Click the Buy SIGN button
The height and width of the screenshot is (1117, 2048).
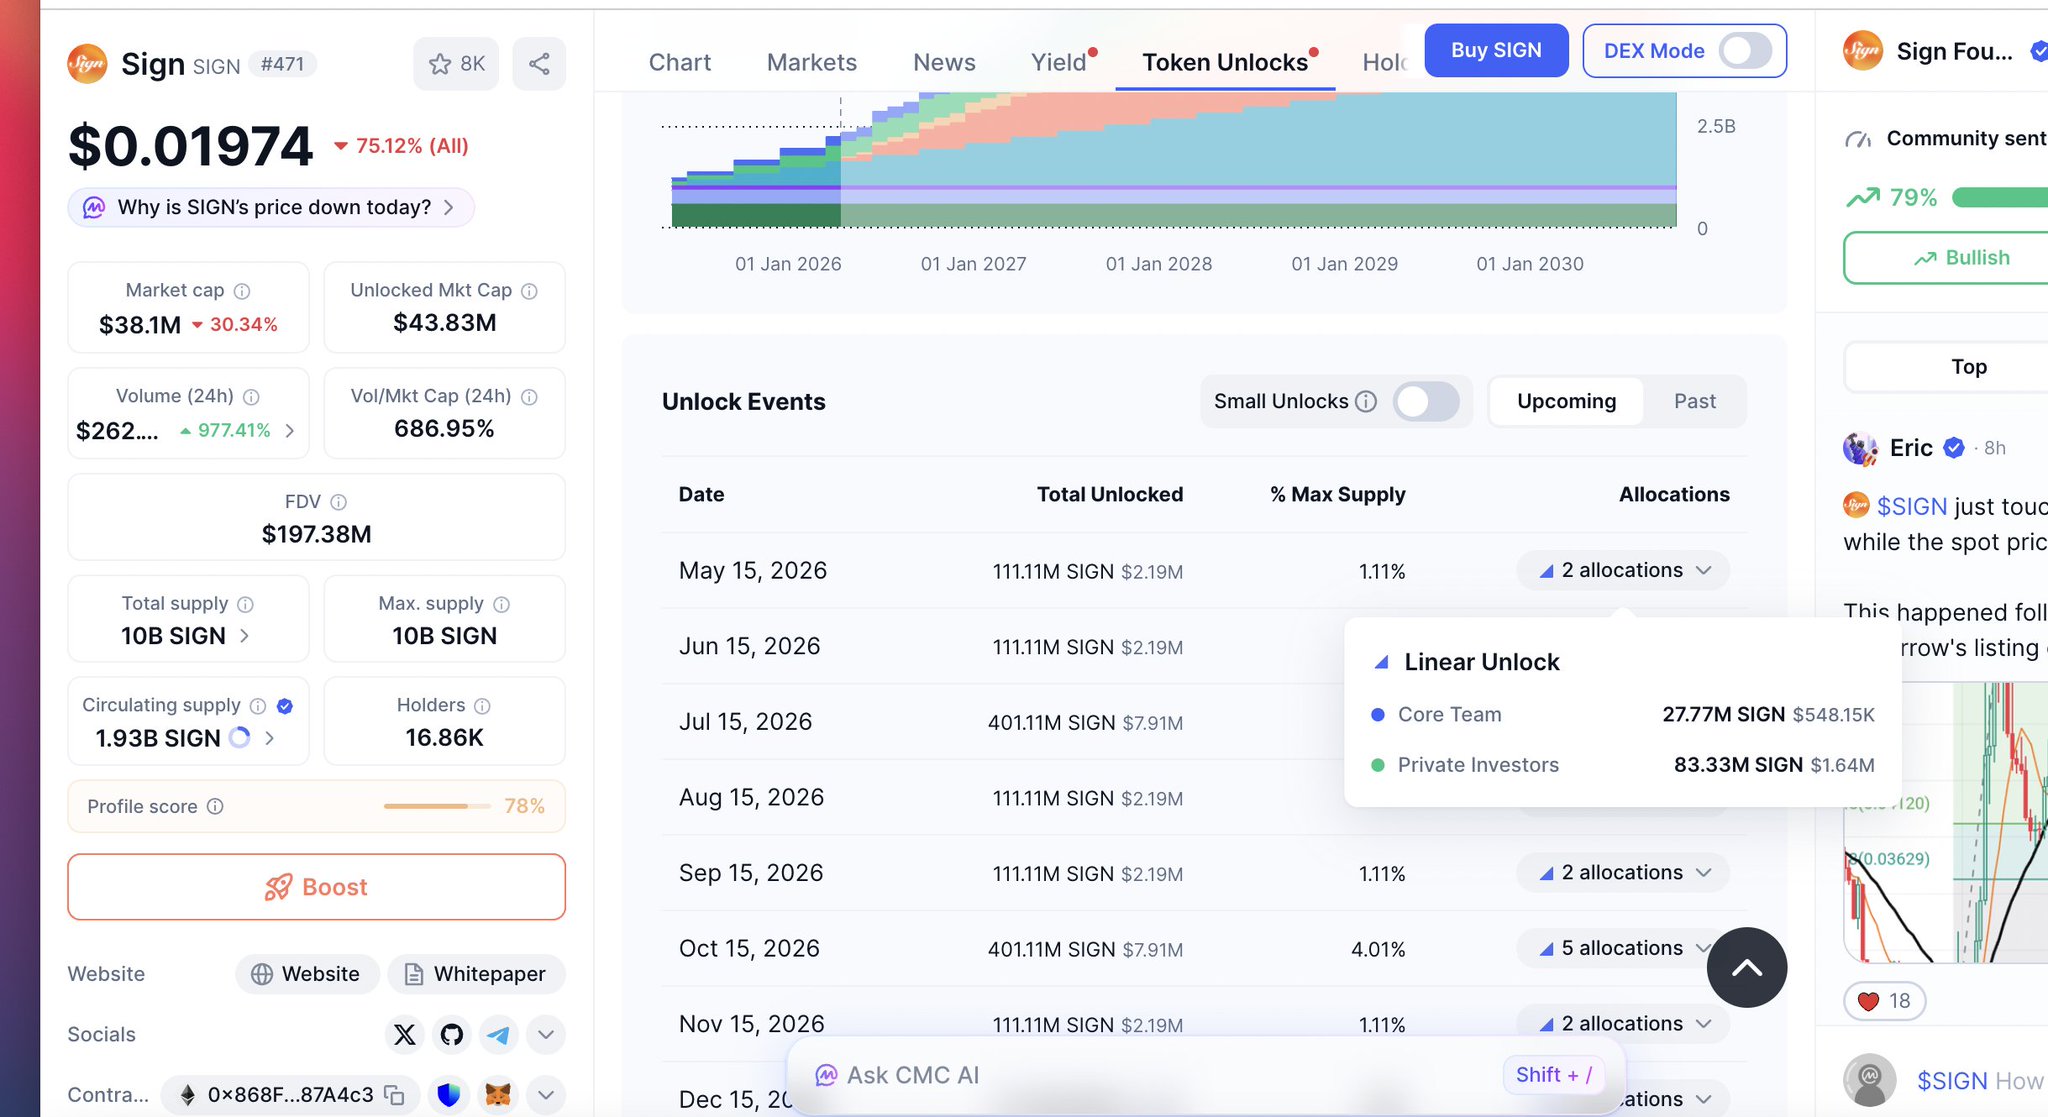point(1495,50)
